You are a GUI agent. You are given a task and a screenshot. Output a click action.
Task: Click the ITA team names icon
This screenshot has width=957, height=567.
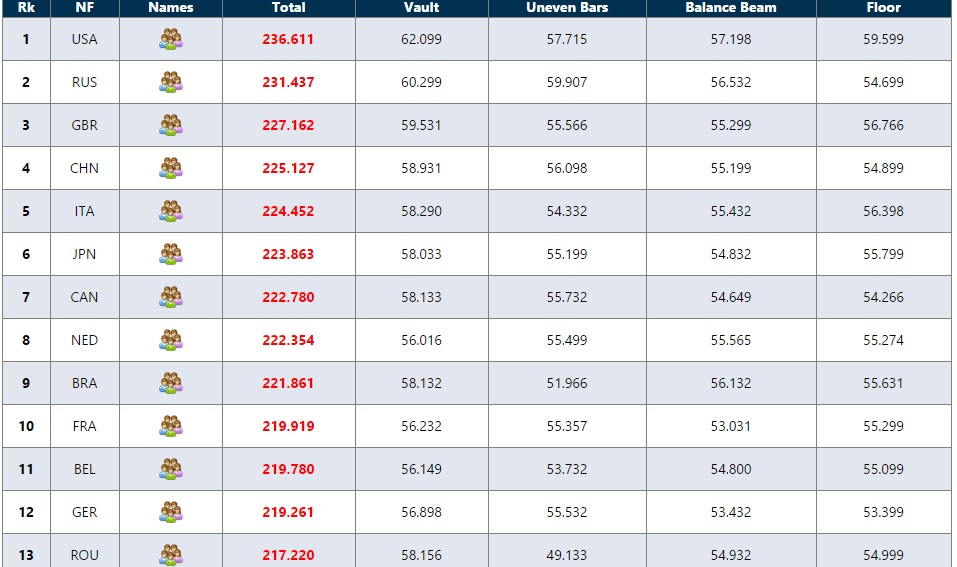[171, 211]
